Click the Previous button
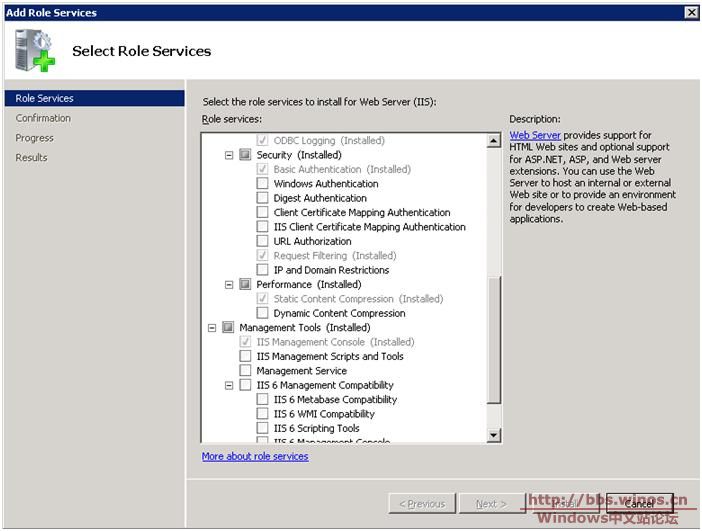The height and width of the screenshot is (531, 702). click(x=422, y=504)
